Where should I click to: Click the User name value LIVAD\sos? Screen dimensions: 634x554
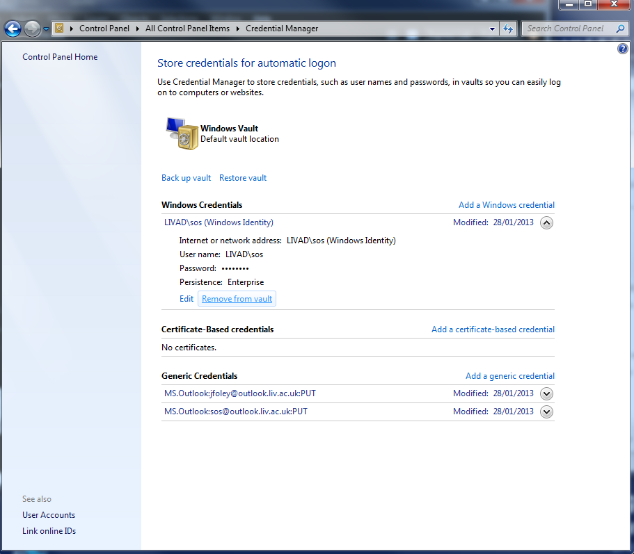point(244,254)
